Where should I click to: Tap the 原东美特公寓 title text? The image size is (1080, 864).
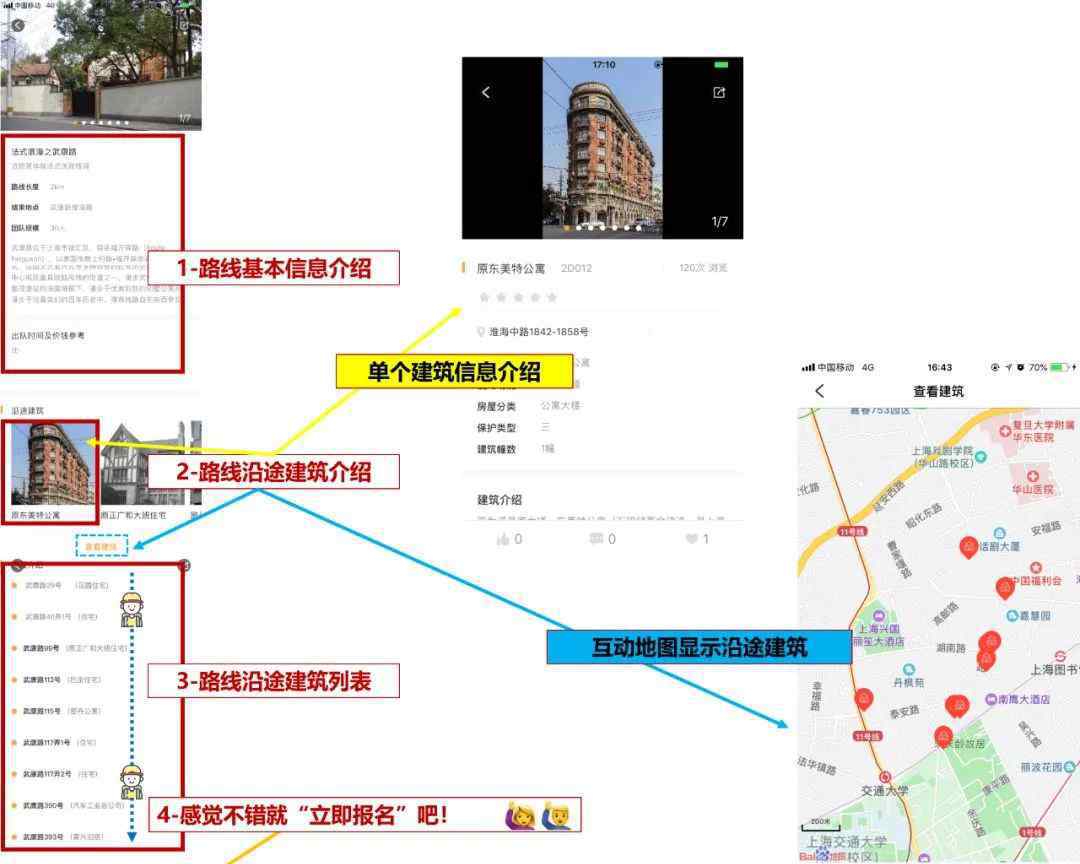coord(510,268)
